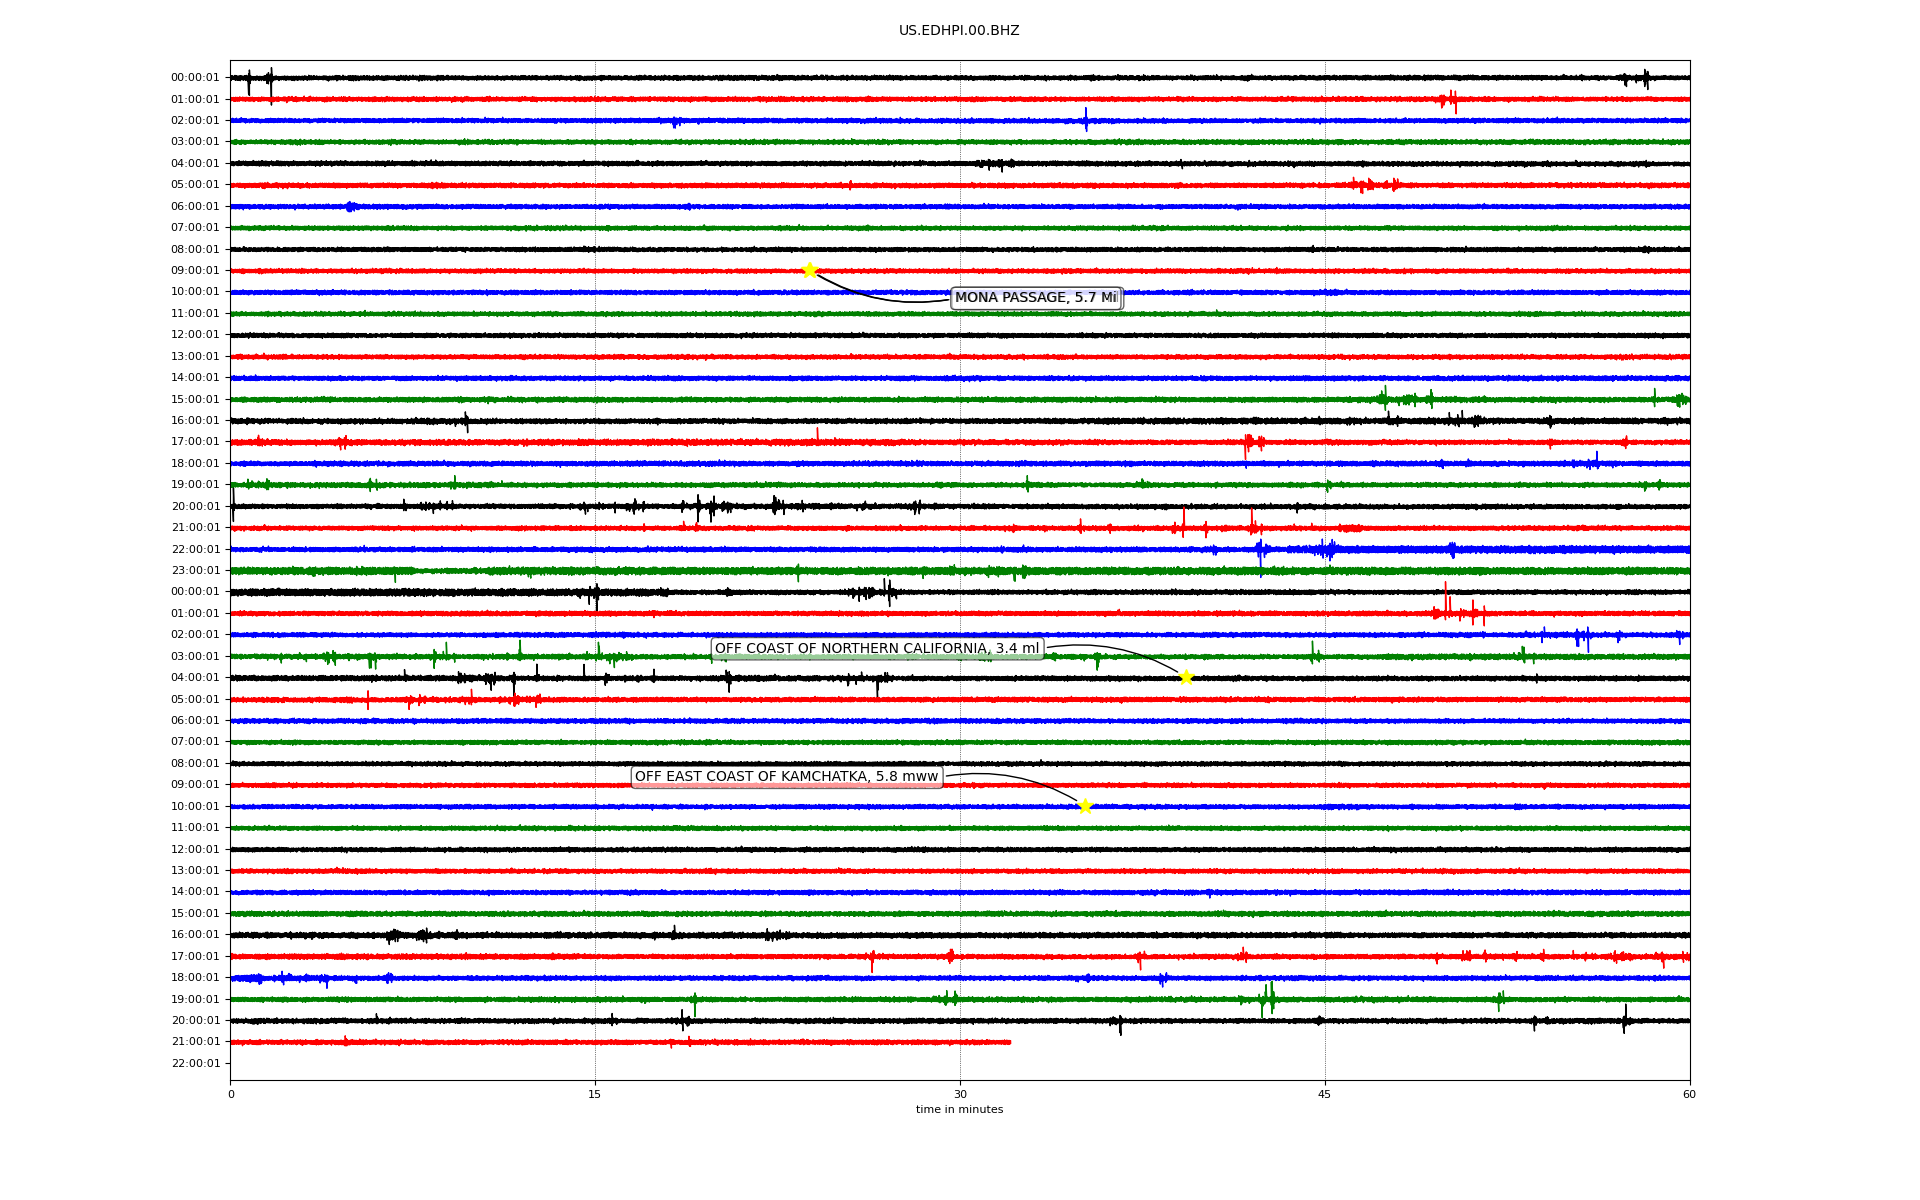Click the 15 tick on the x-axis
Screen dimensions: 1920x1200
click(x=595, y=1094)
